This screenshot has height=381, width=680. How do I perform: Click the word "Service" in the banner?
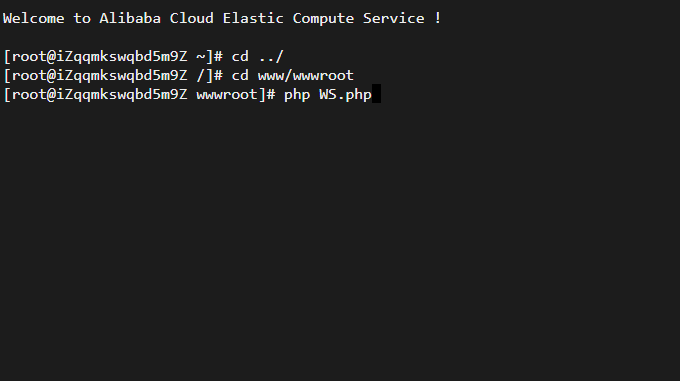click(394, 18)
